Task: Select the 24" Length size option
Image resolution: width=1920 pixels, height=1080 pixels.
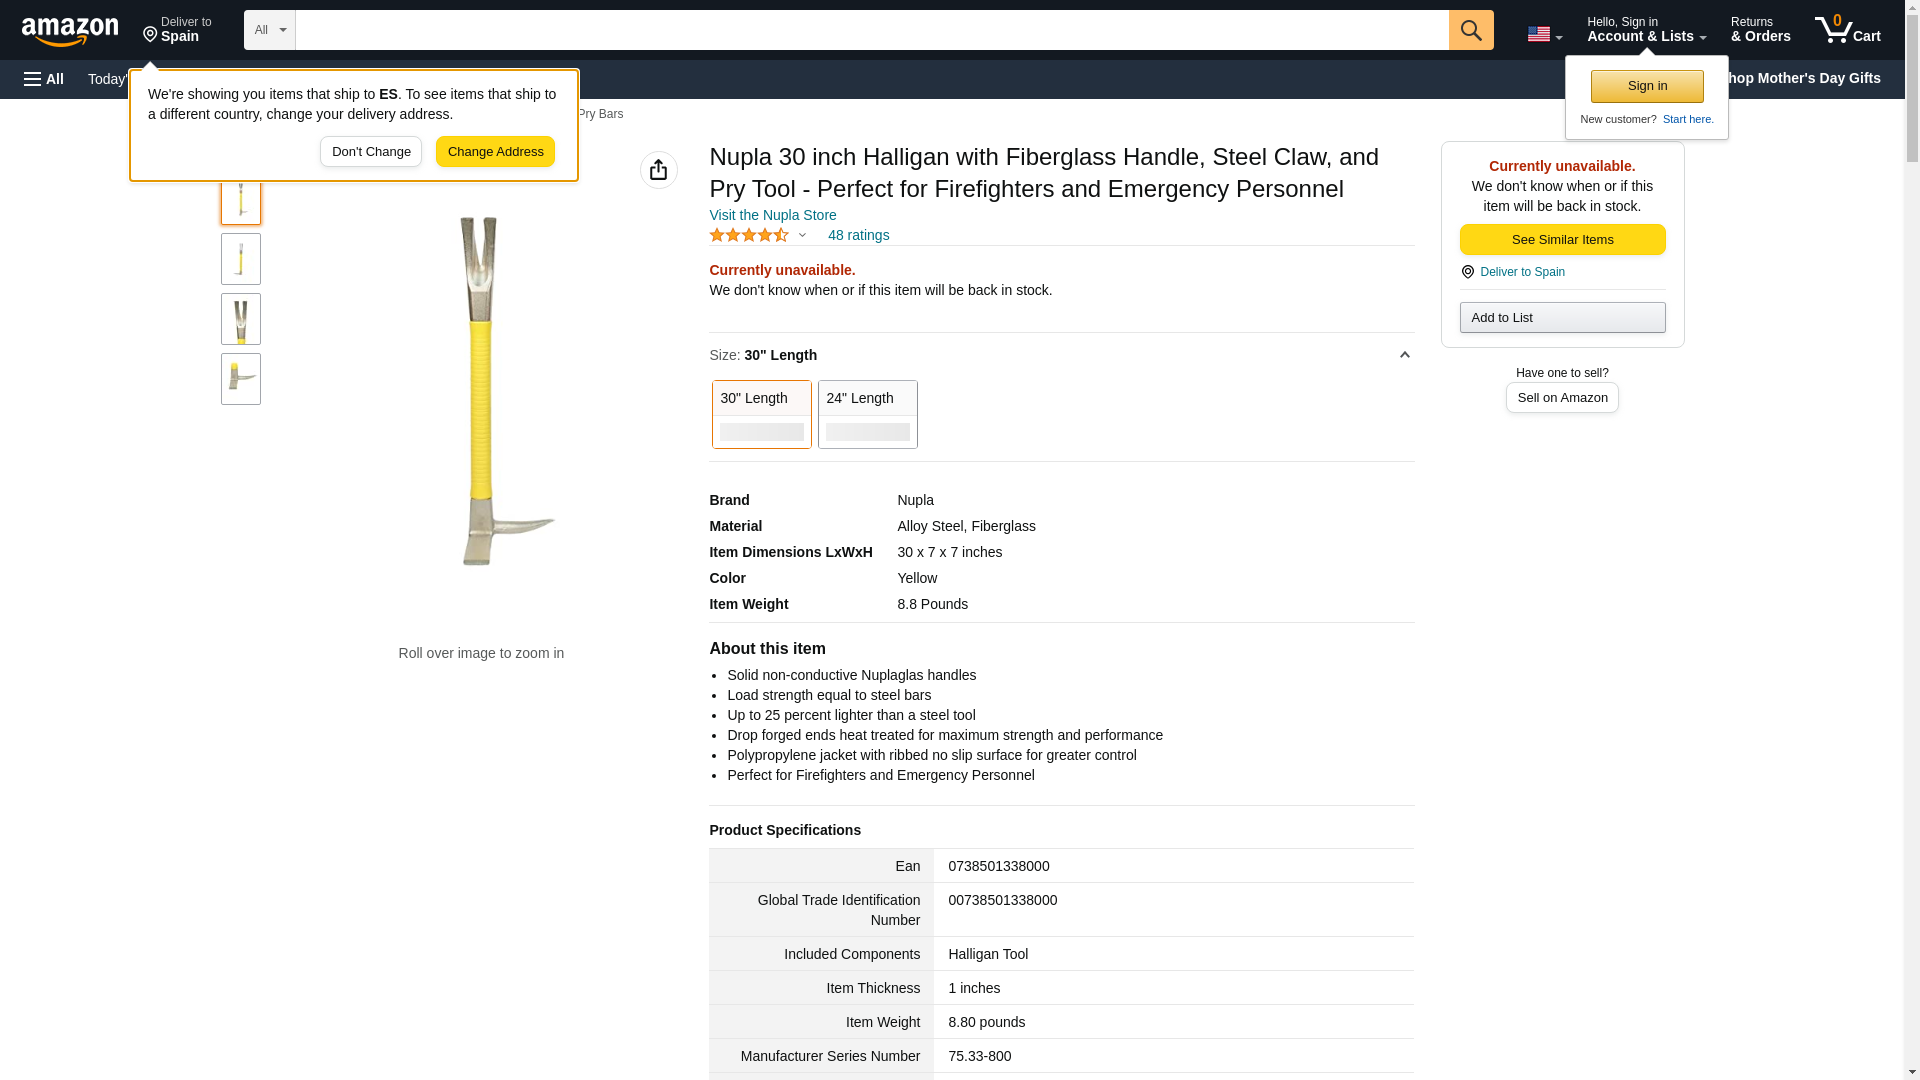Action: (867, 414)
